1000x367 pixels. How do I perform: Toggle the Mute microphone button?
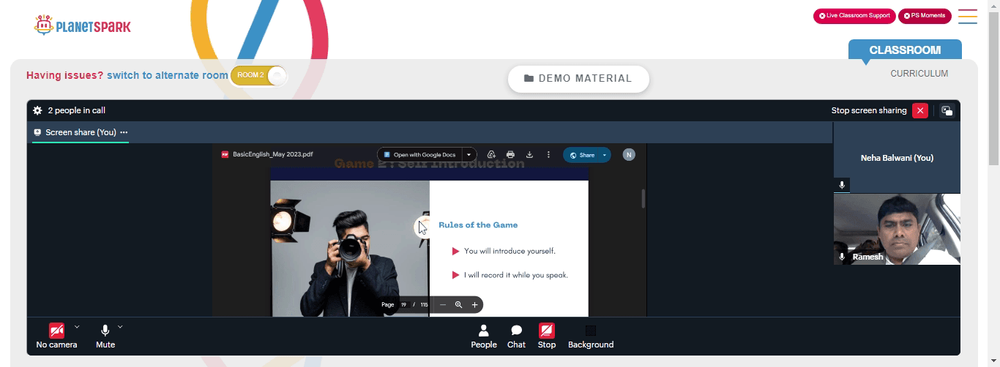[105, 336]
